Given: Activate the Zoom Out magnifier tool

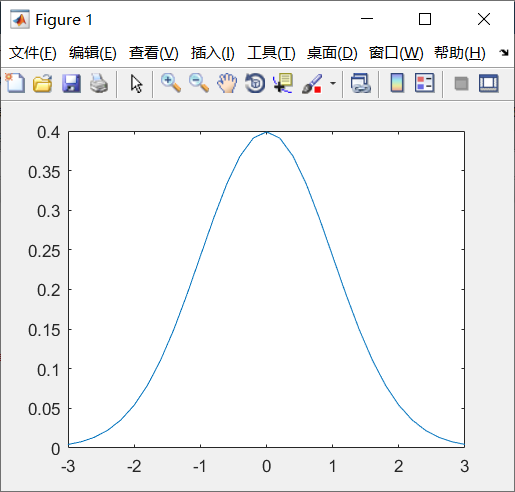Looking at the screenshot, I should [199, 83].
